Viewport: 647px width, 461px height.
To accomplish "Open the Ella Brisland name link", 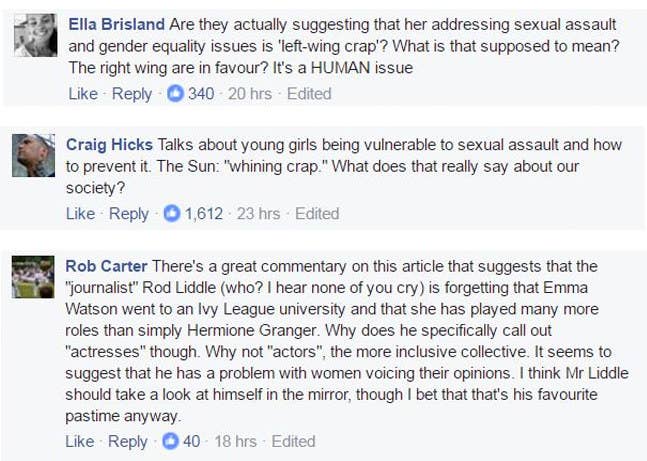I will click(x=117, y=24).
